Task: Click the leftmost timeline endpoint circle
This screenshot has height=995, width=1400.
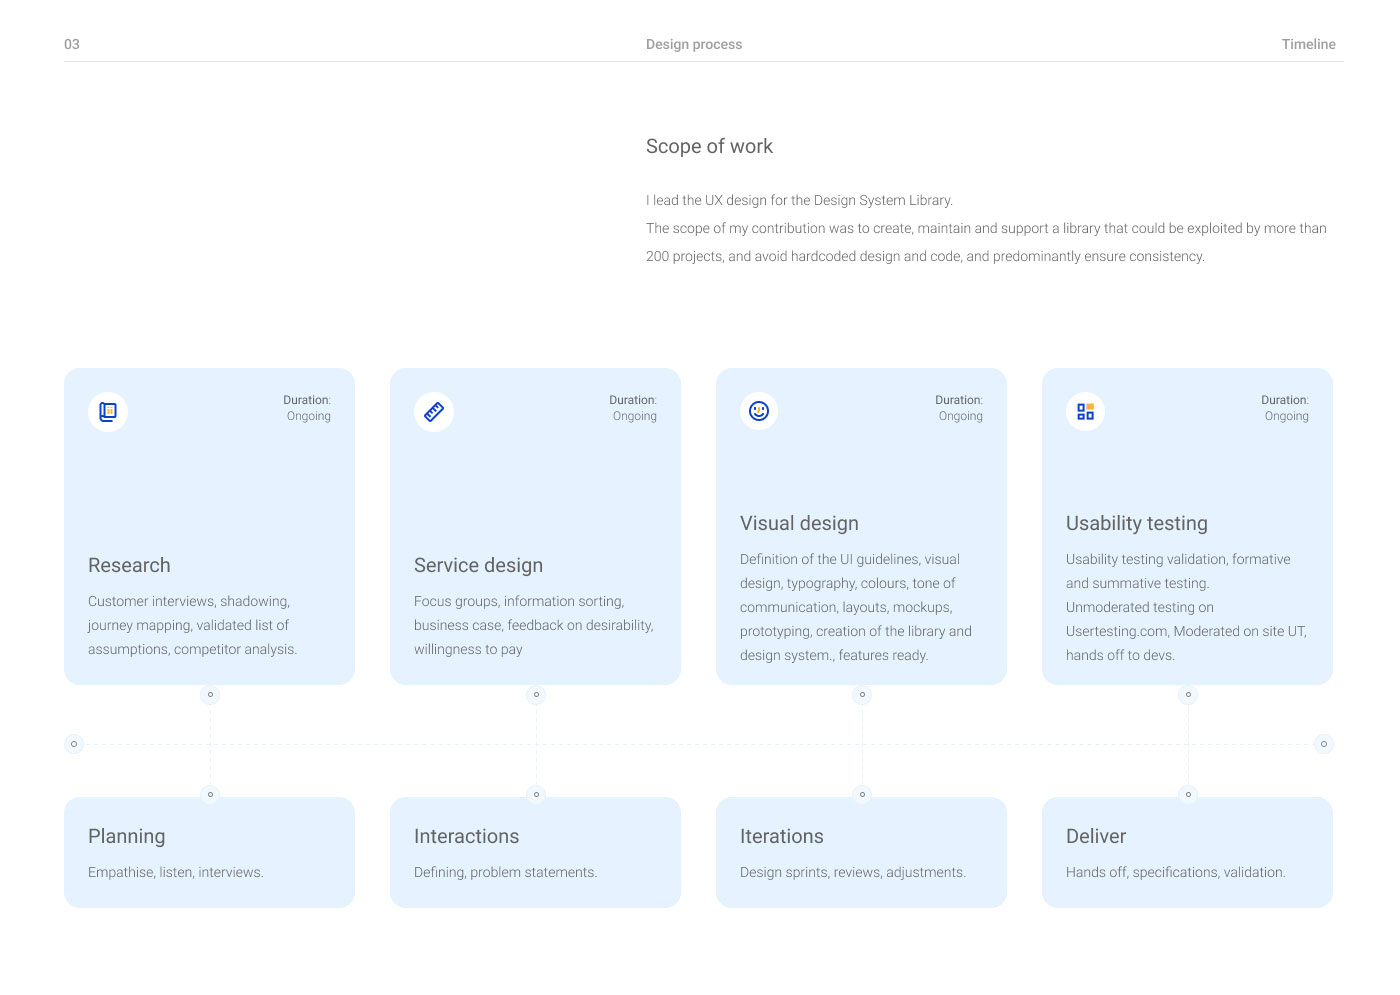Action: (x=74, y=744)
